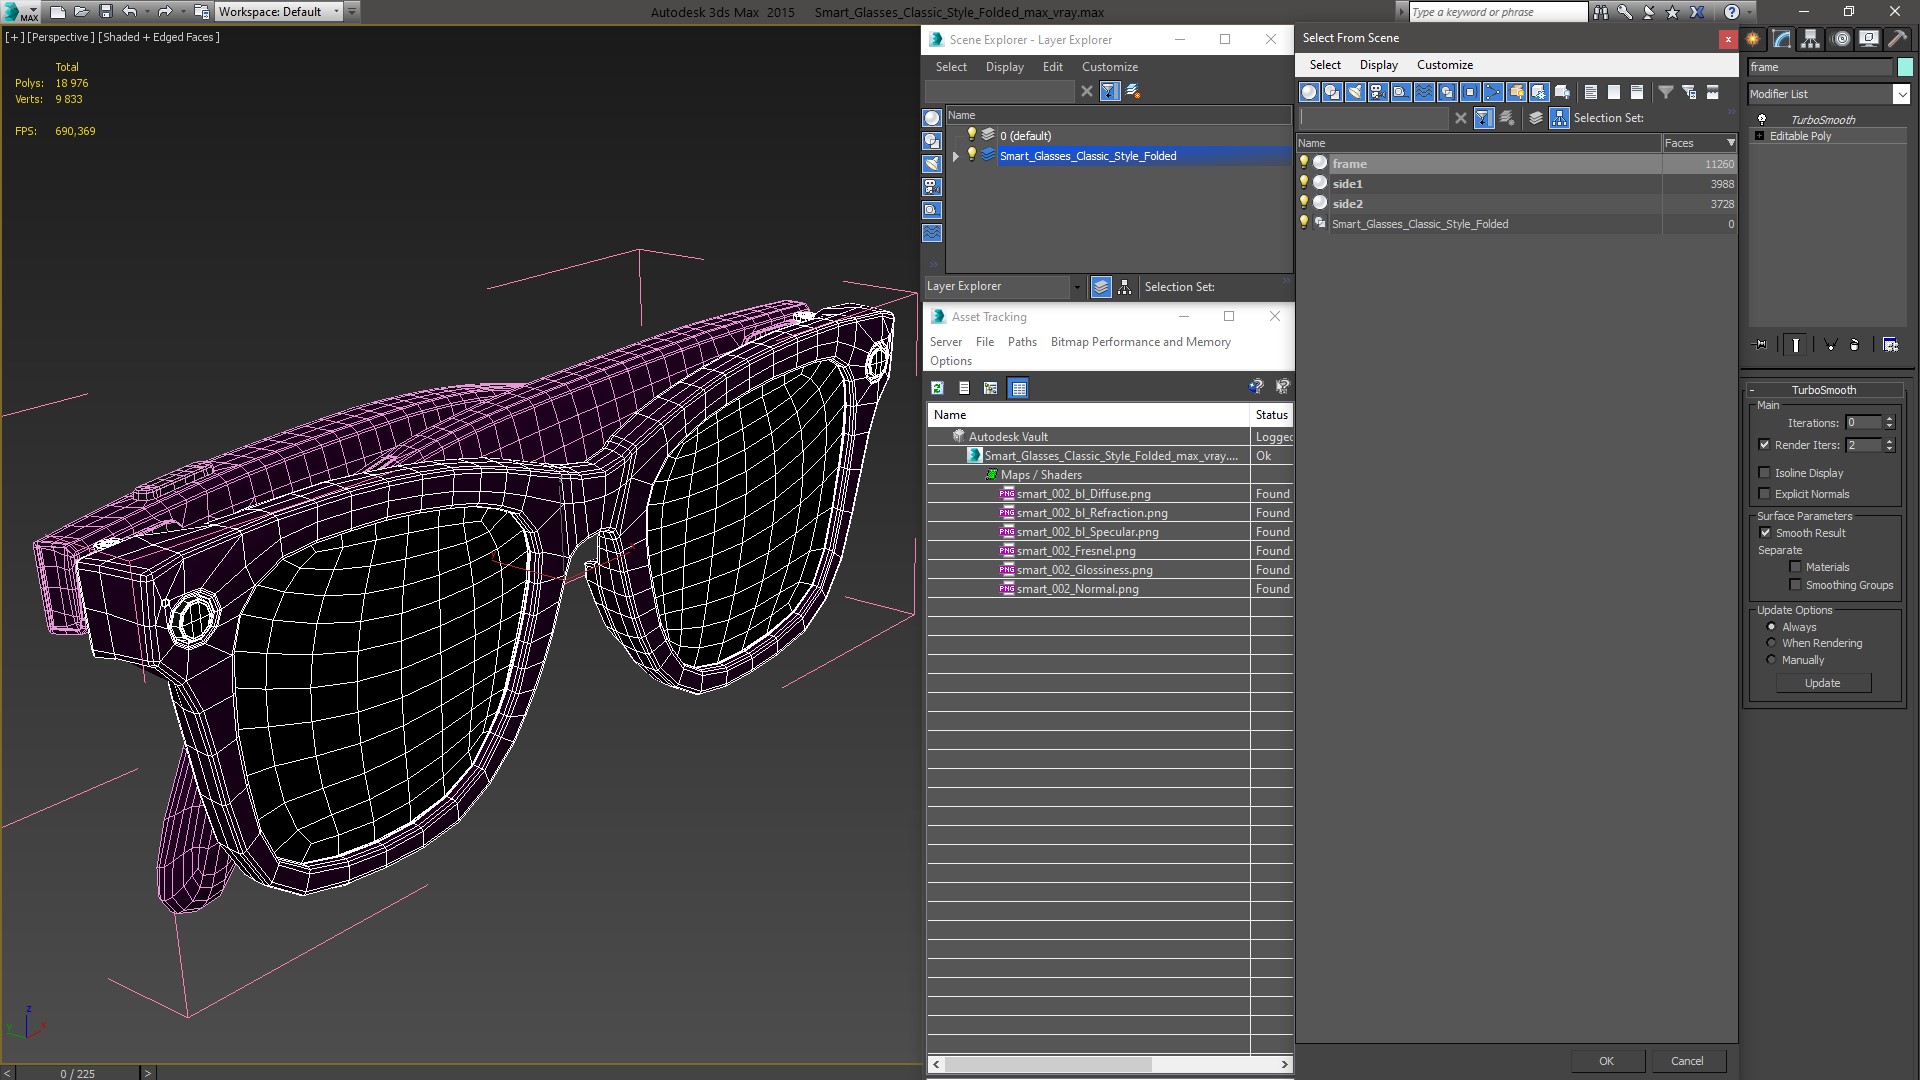Expand Smart_Glasses_Classic_Style_Folded layer in Scene Explorer
Viewport: 1920px width, 1080px height.
[x=955, y=156]
